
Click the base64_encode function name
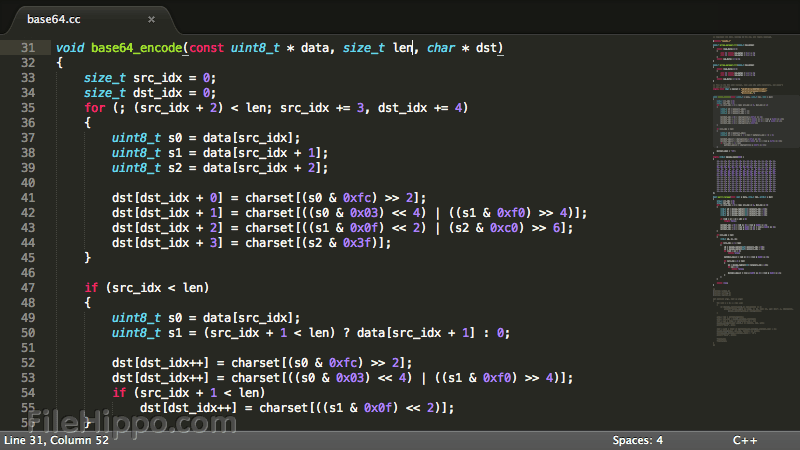coord(136,48)
